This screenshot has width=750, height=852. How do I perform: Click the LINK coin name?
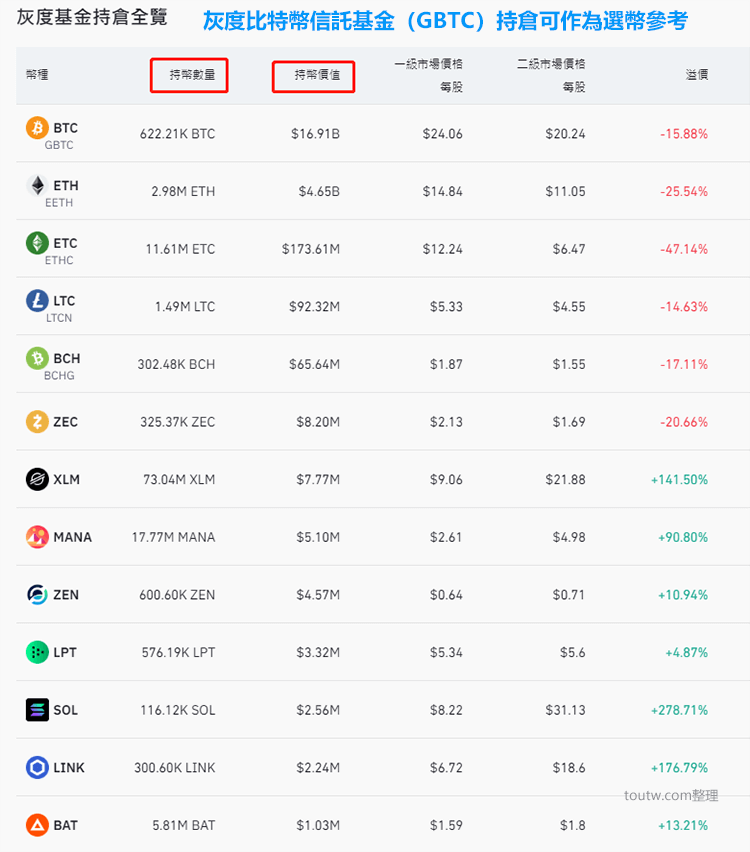(68, 767)
